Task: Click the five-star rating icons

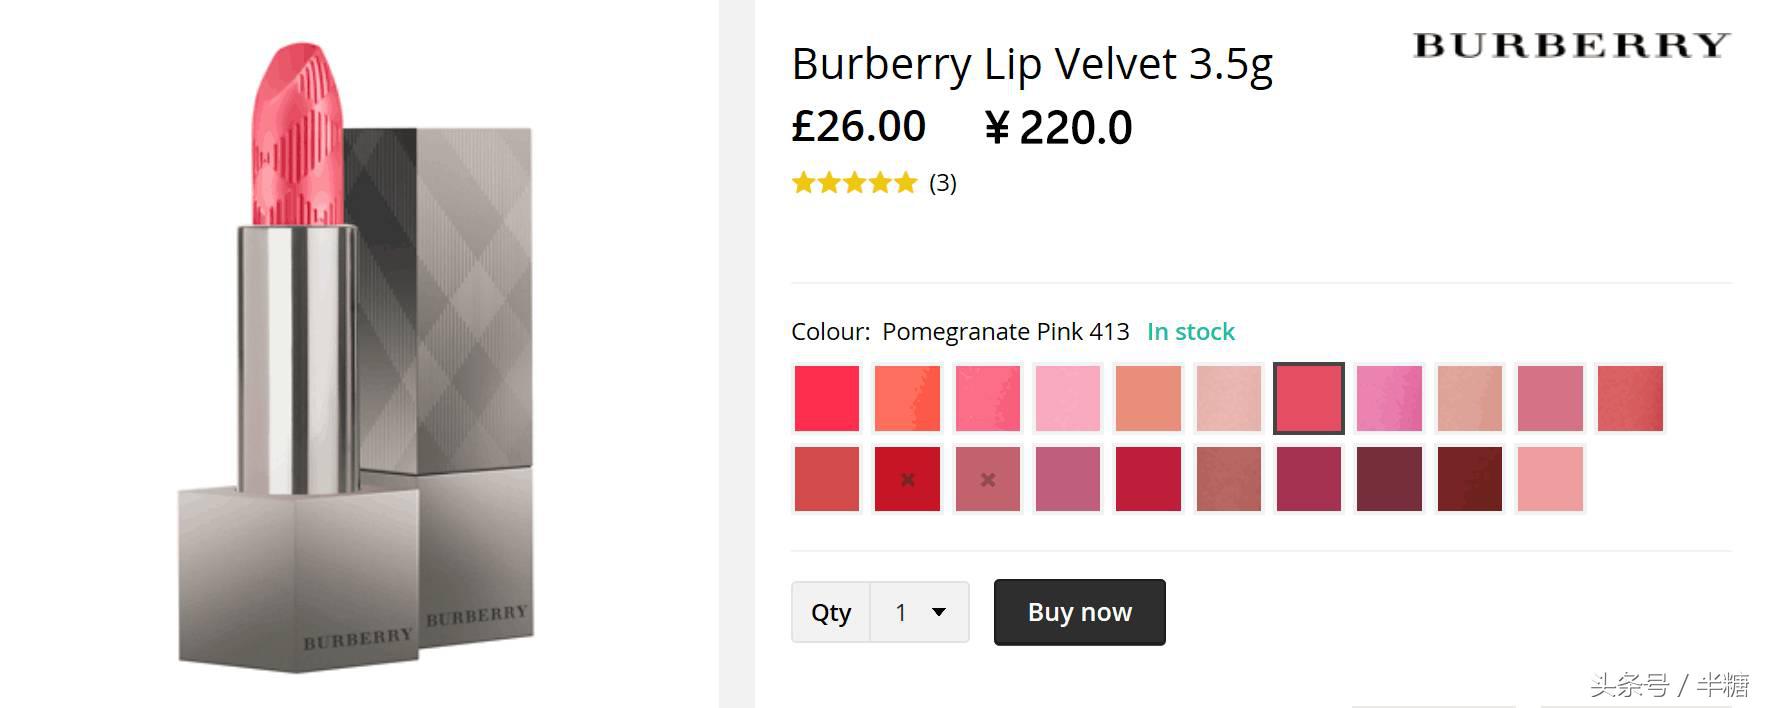Action: click(x=854, y=183)
